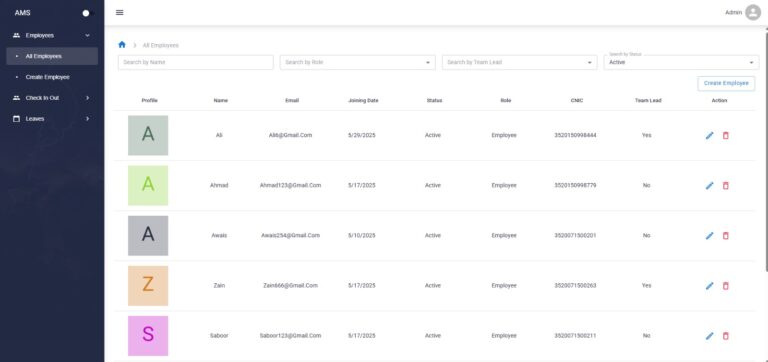Edit the Ali employee row
Viewport: 768px width, 362px height.
coord(709,136)
